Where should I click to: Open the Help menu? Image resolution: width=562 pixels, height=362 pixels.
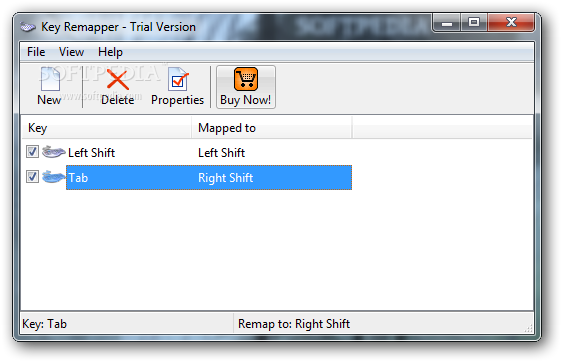[x=110, y=52]
